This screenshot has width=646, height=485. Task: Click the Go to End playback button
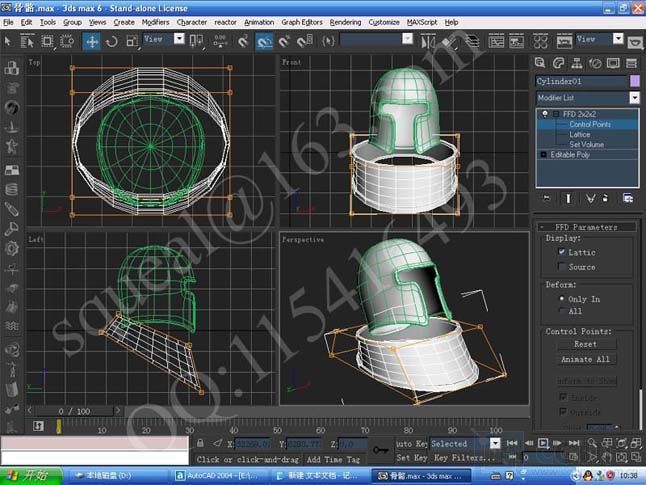tap(573, 443)
